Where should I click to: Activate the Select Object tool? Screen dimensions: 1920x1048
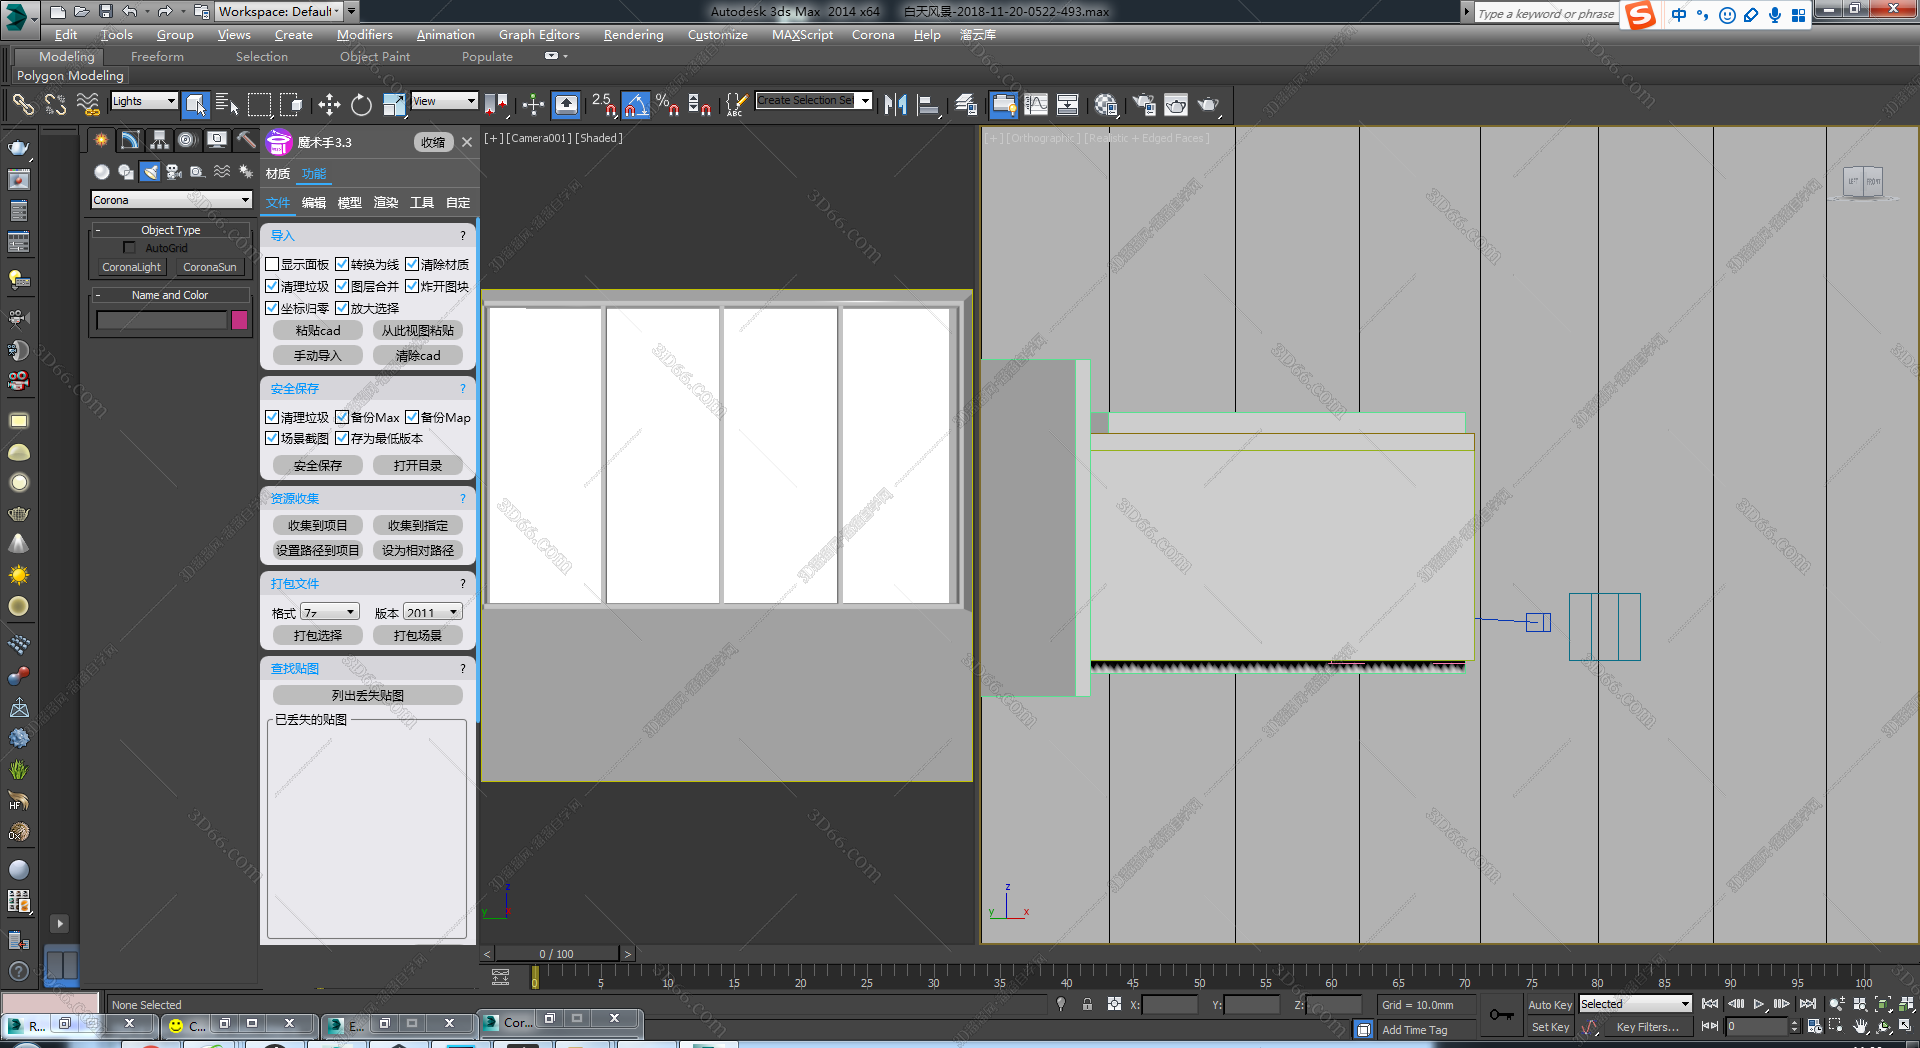click(x=196, y=104)
